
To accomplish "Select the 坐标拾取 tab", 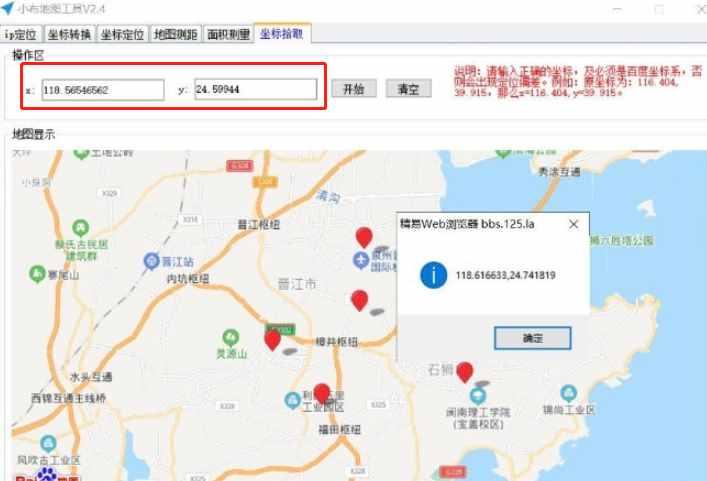I will point(282,33).
